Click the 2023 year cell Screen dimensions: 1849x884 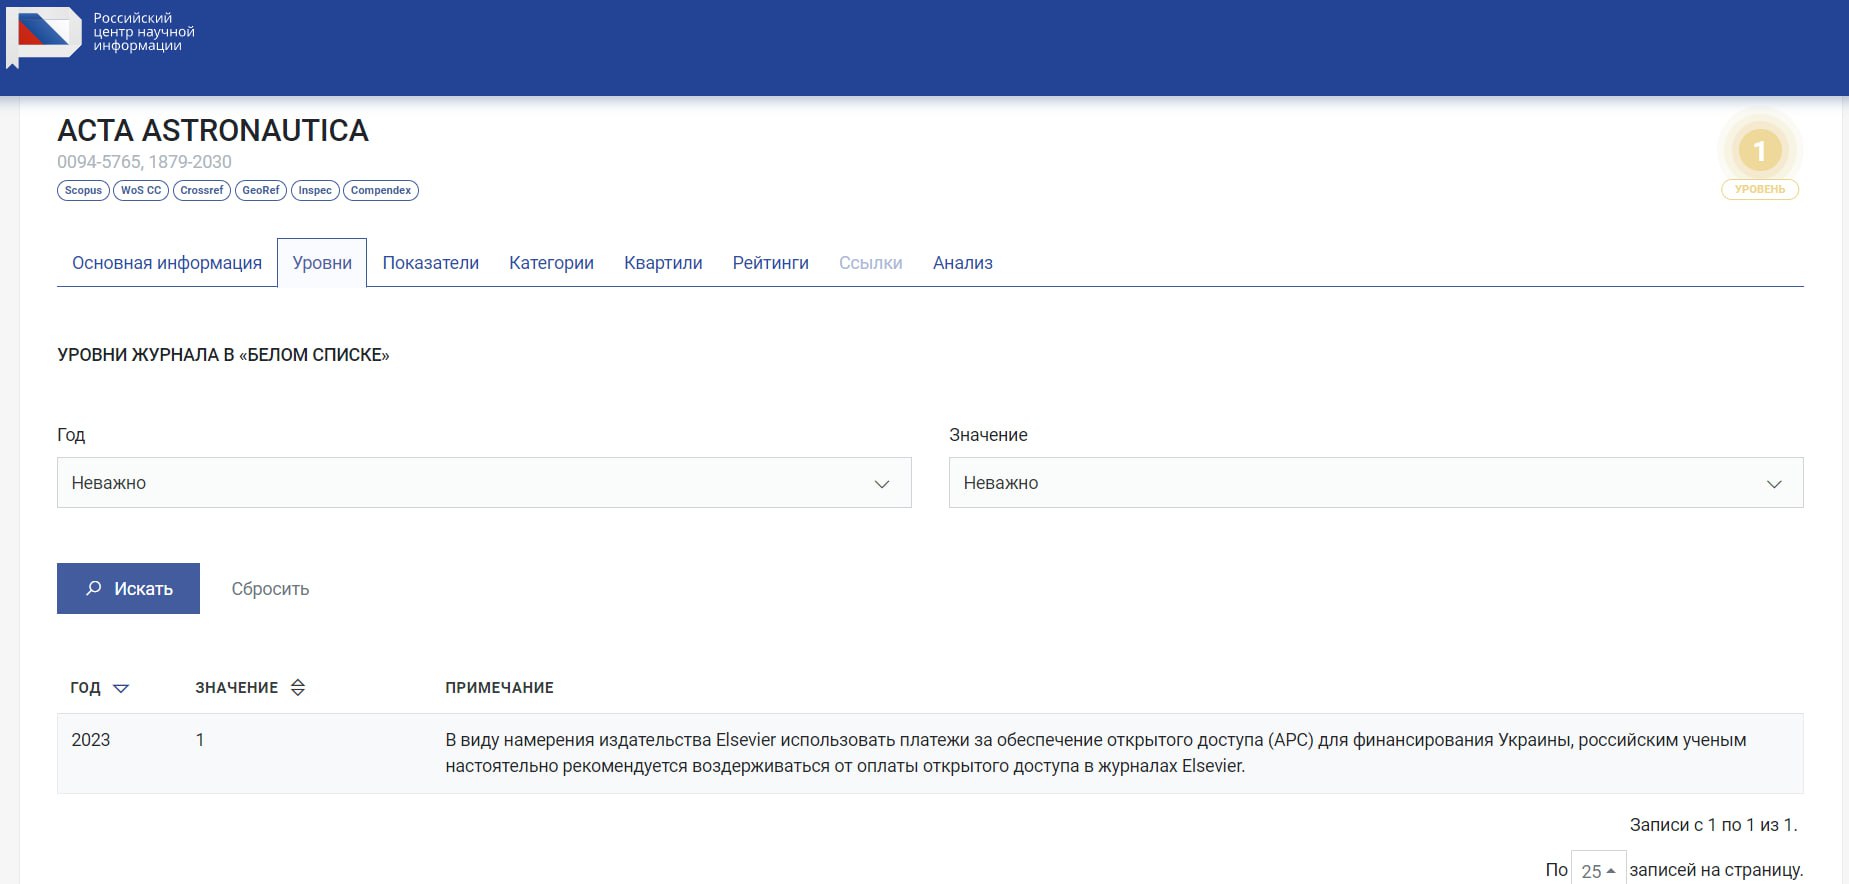91,740
